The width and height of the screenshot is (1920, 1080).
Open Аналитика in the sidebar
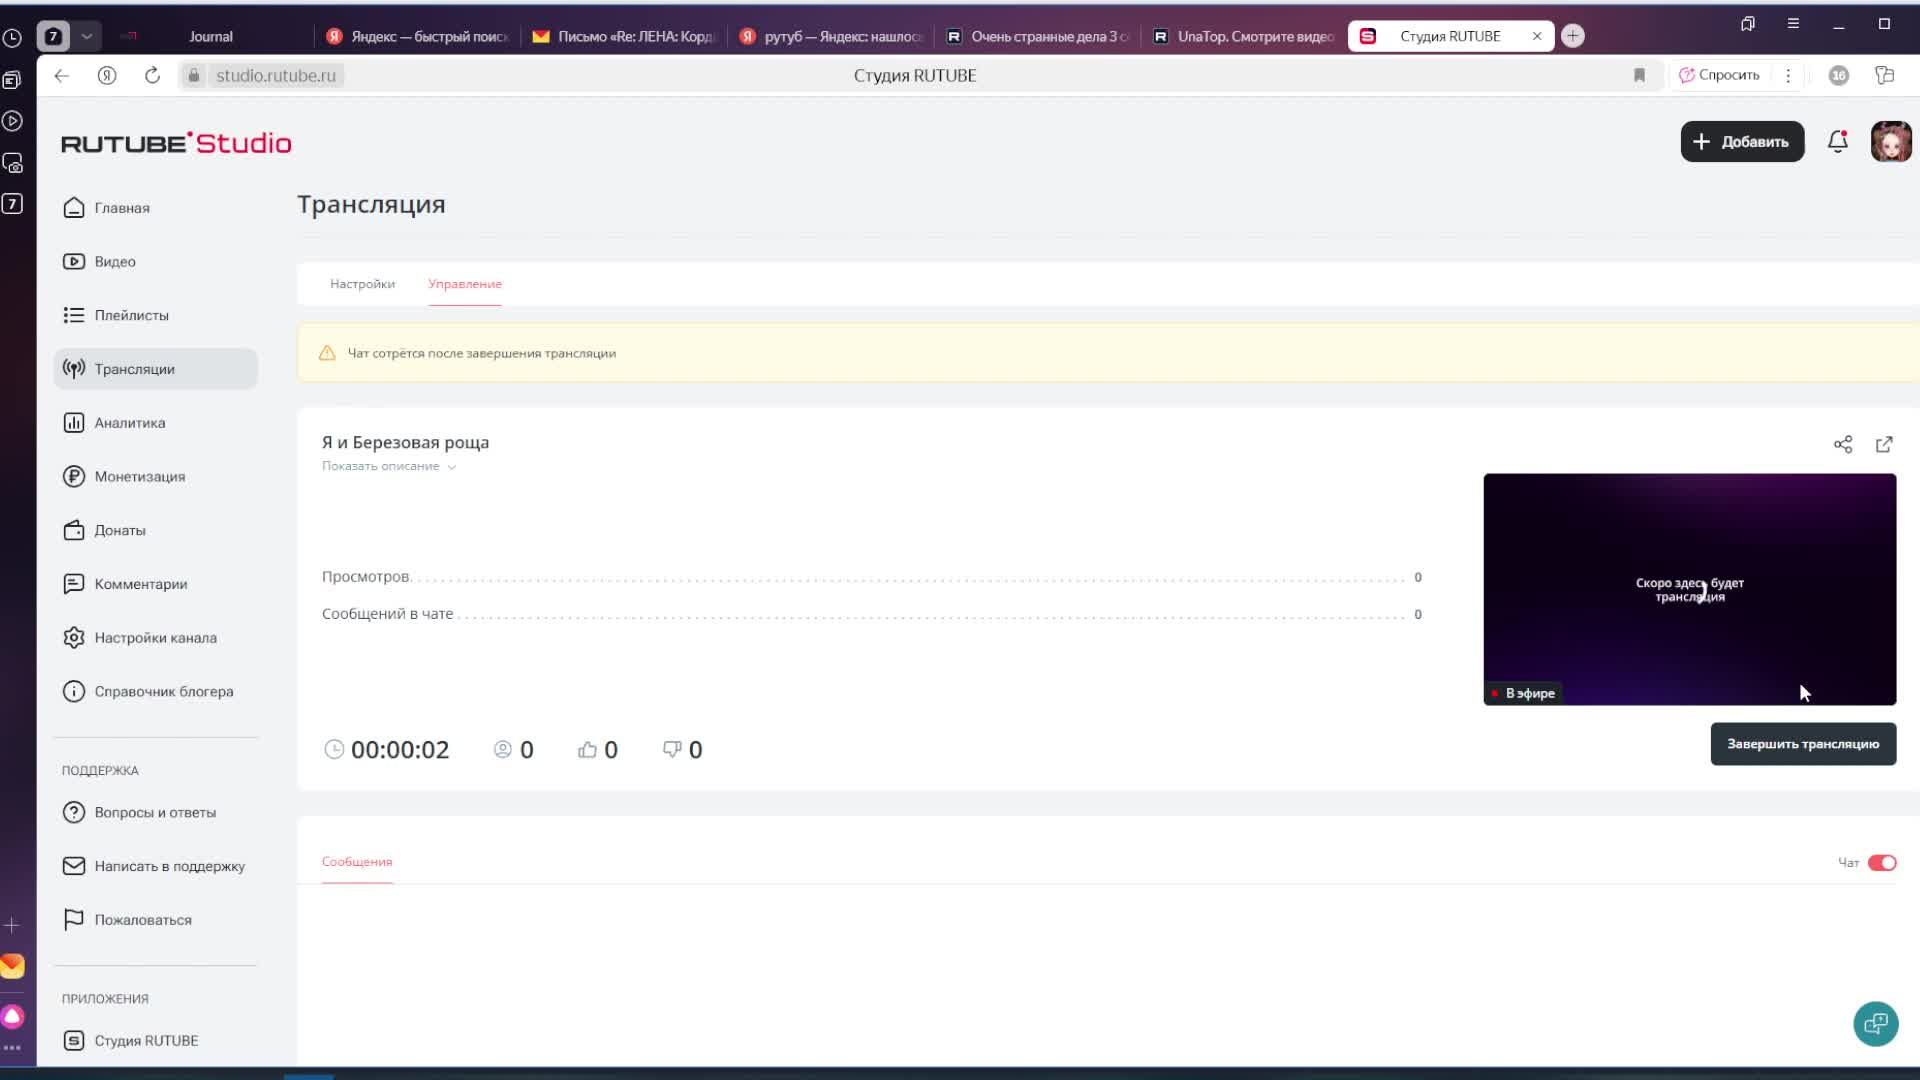[x=129, y=423]
